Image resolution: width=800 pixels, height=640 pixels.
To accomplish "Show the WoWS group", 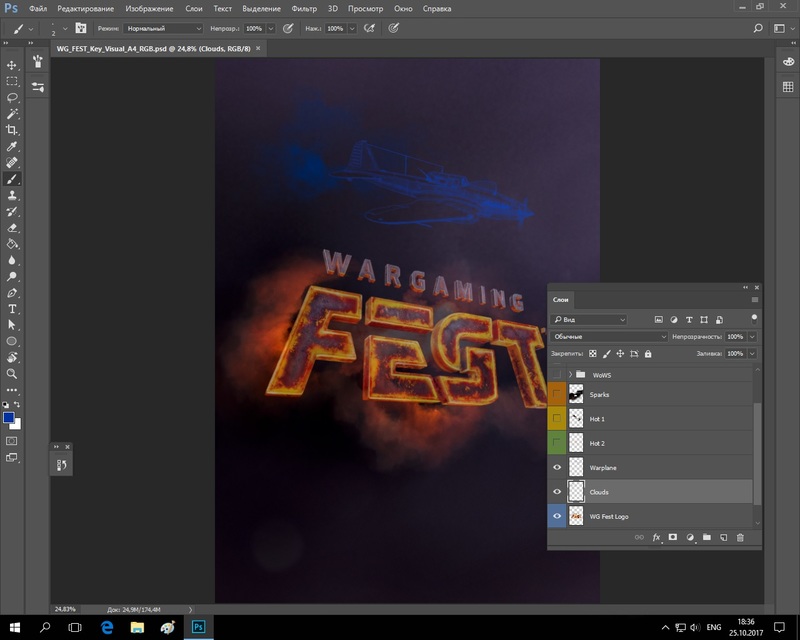I will coord(557,375).
